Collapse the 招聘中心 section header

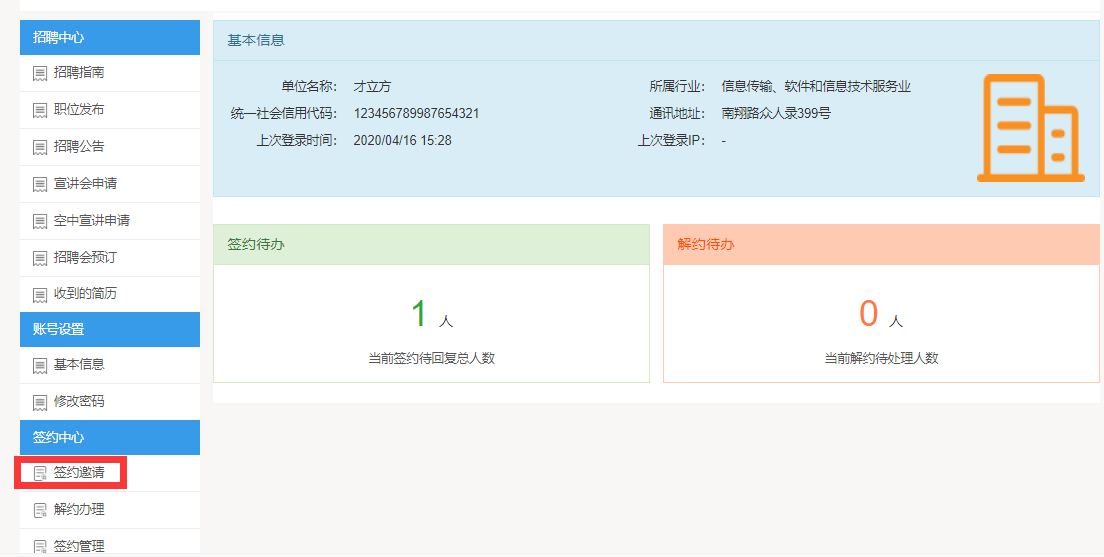tap(109, 38)
